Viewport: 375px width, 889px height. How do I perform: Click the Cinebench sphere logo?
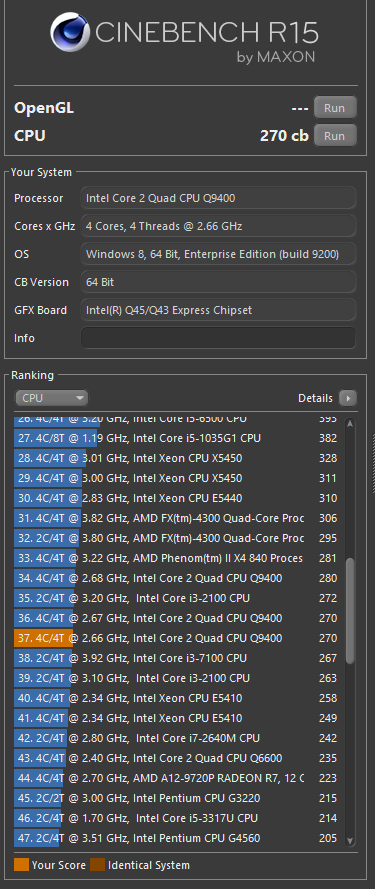[70, 32]
